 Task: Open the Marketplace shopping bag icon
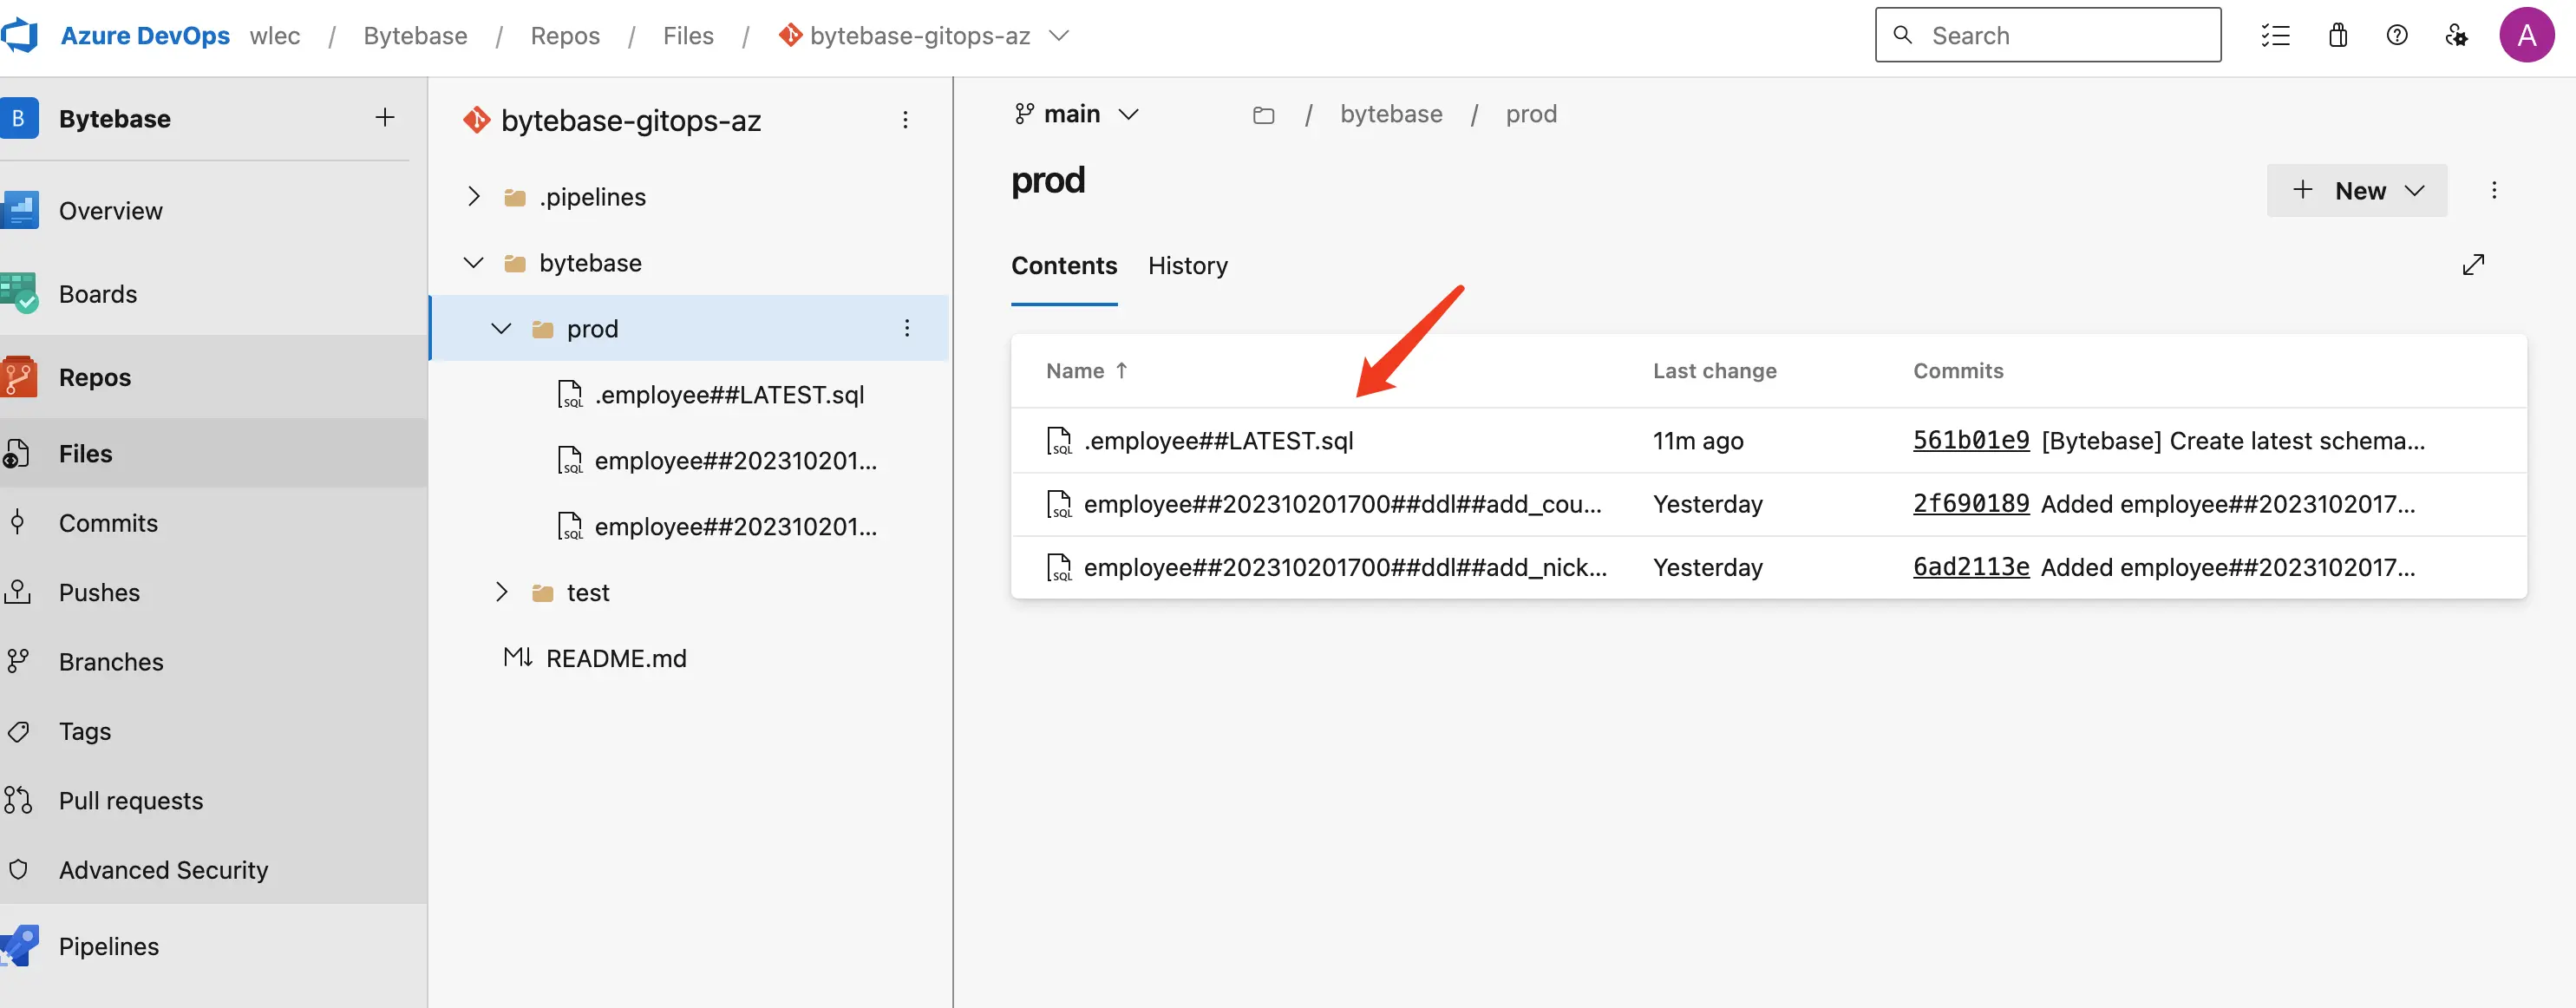tap(2337, 36)
